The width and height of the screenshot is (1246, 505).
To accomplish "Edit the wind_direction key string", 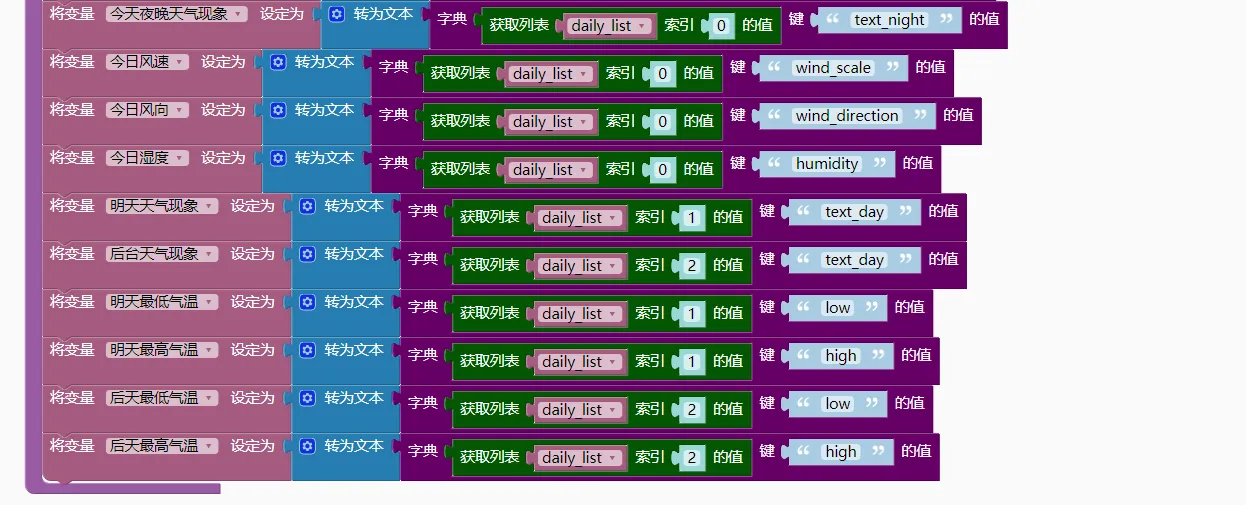I will 847,116.
